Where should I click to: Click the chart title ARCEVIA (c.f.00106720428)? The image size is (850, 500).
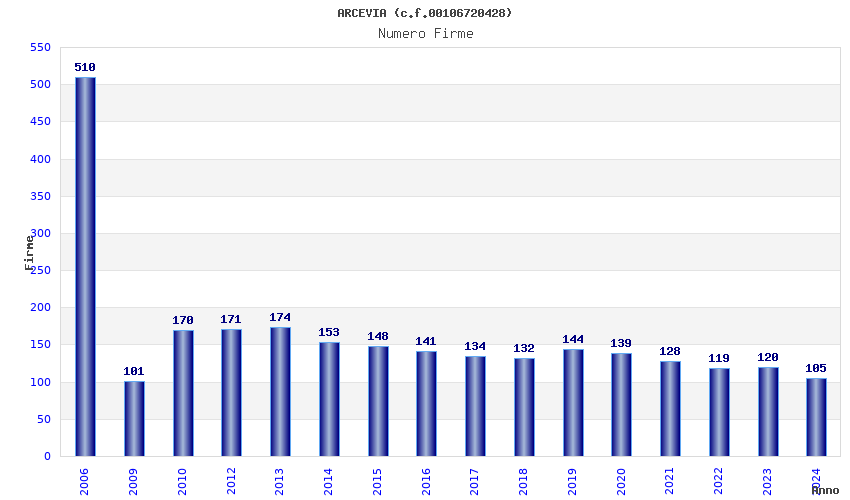click(x=424, y=13)
